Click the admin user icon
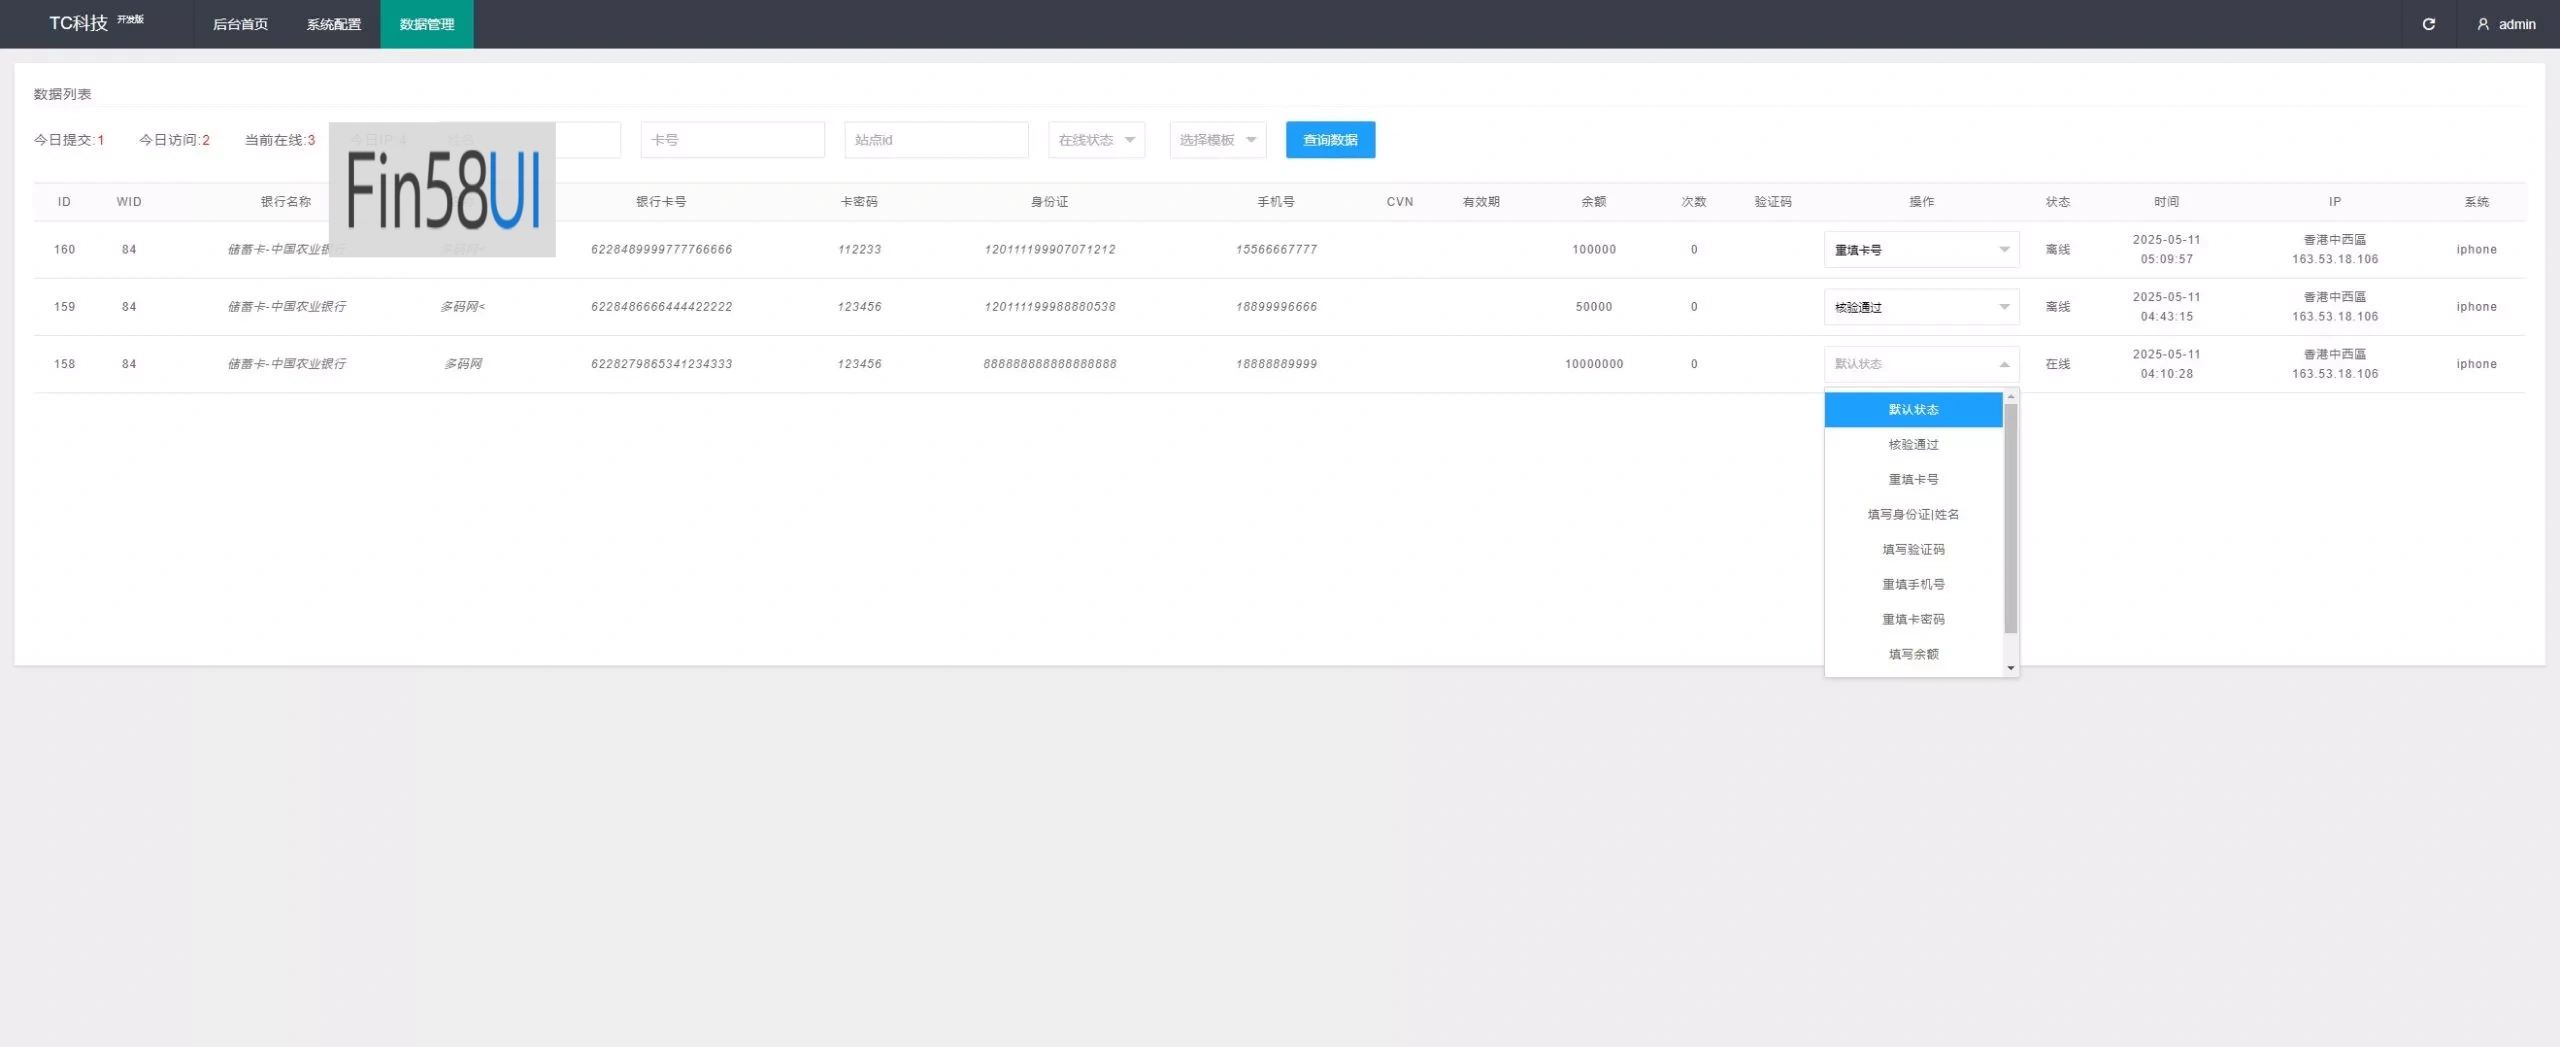Screen dimensions: 2560x1047 click(2483, 24)
